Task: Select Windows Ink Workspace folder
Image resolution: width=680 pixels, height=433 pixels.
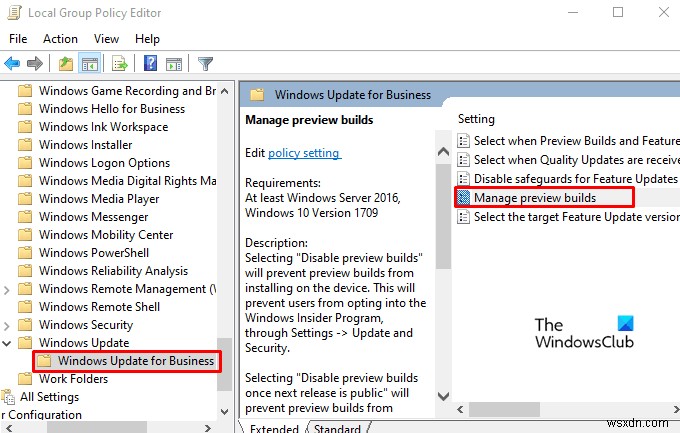Action: click(103, 127)
